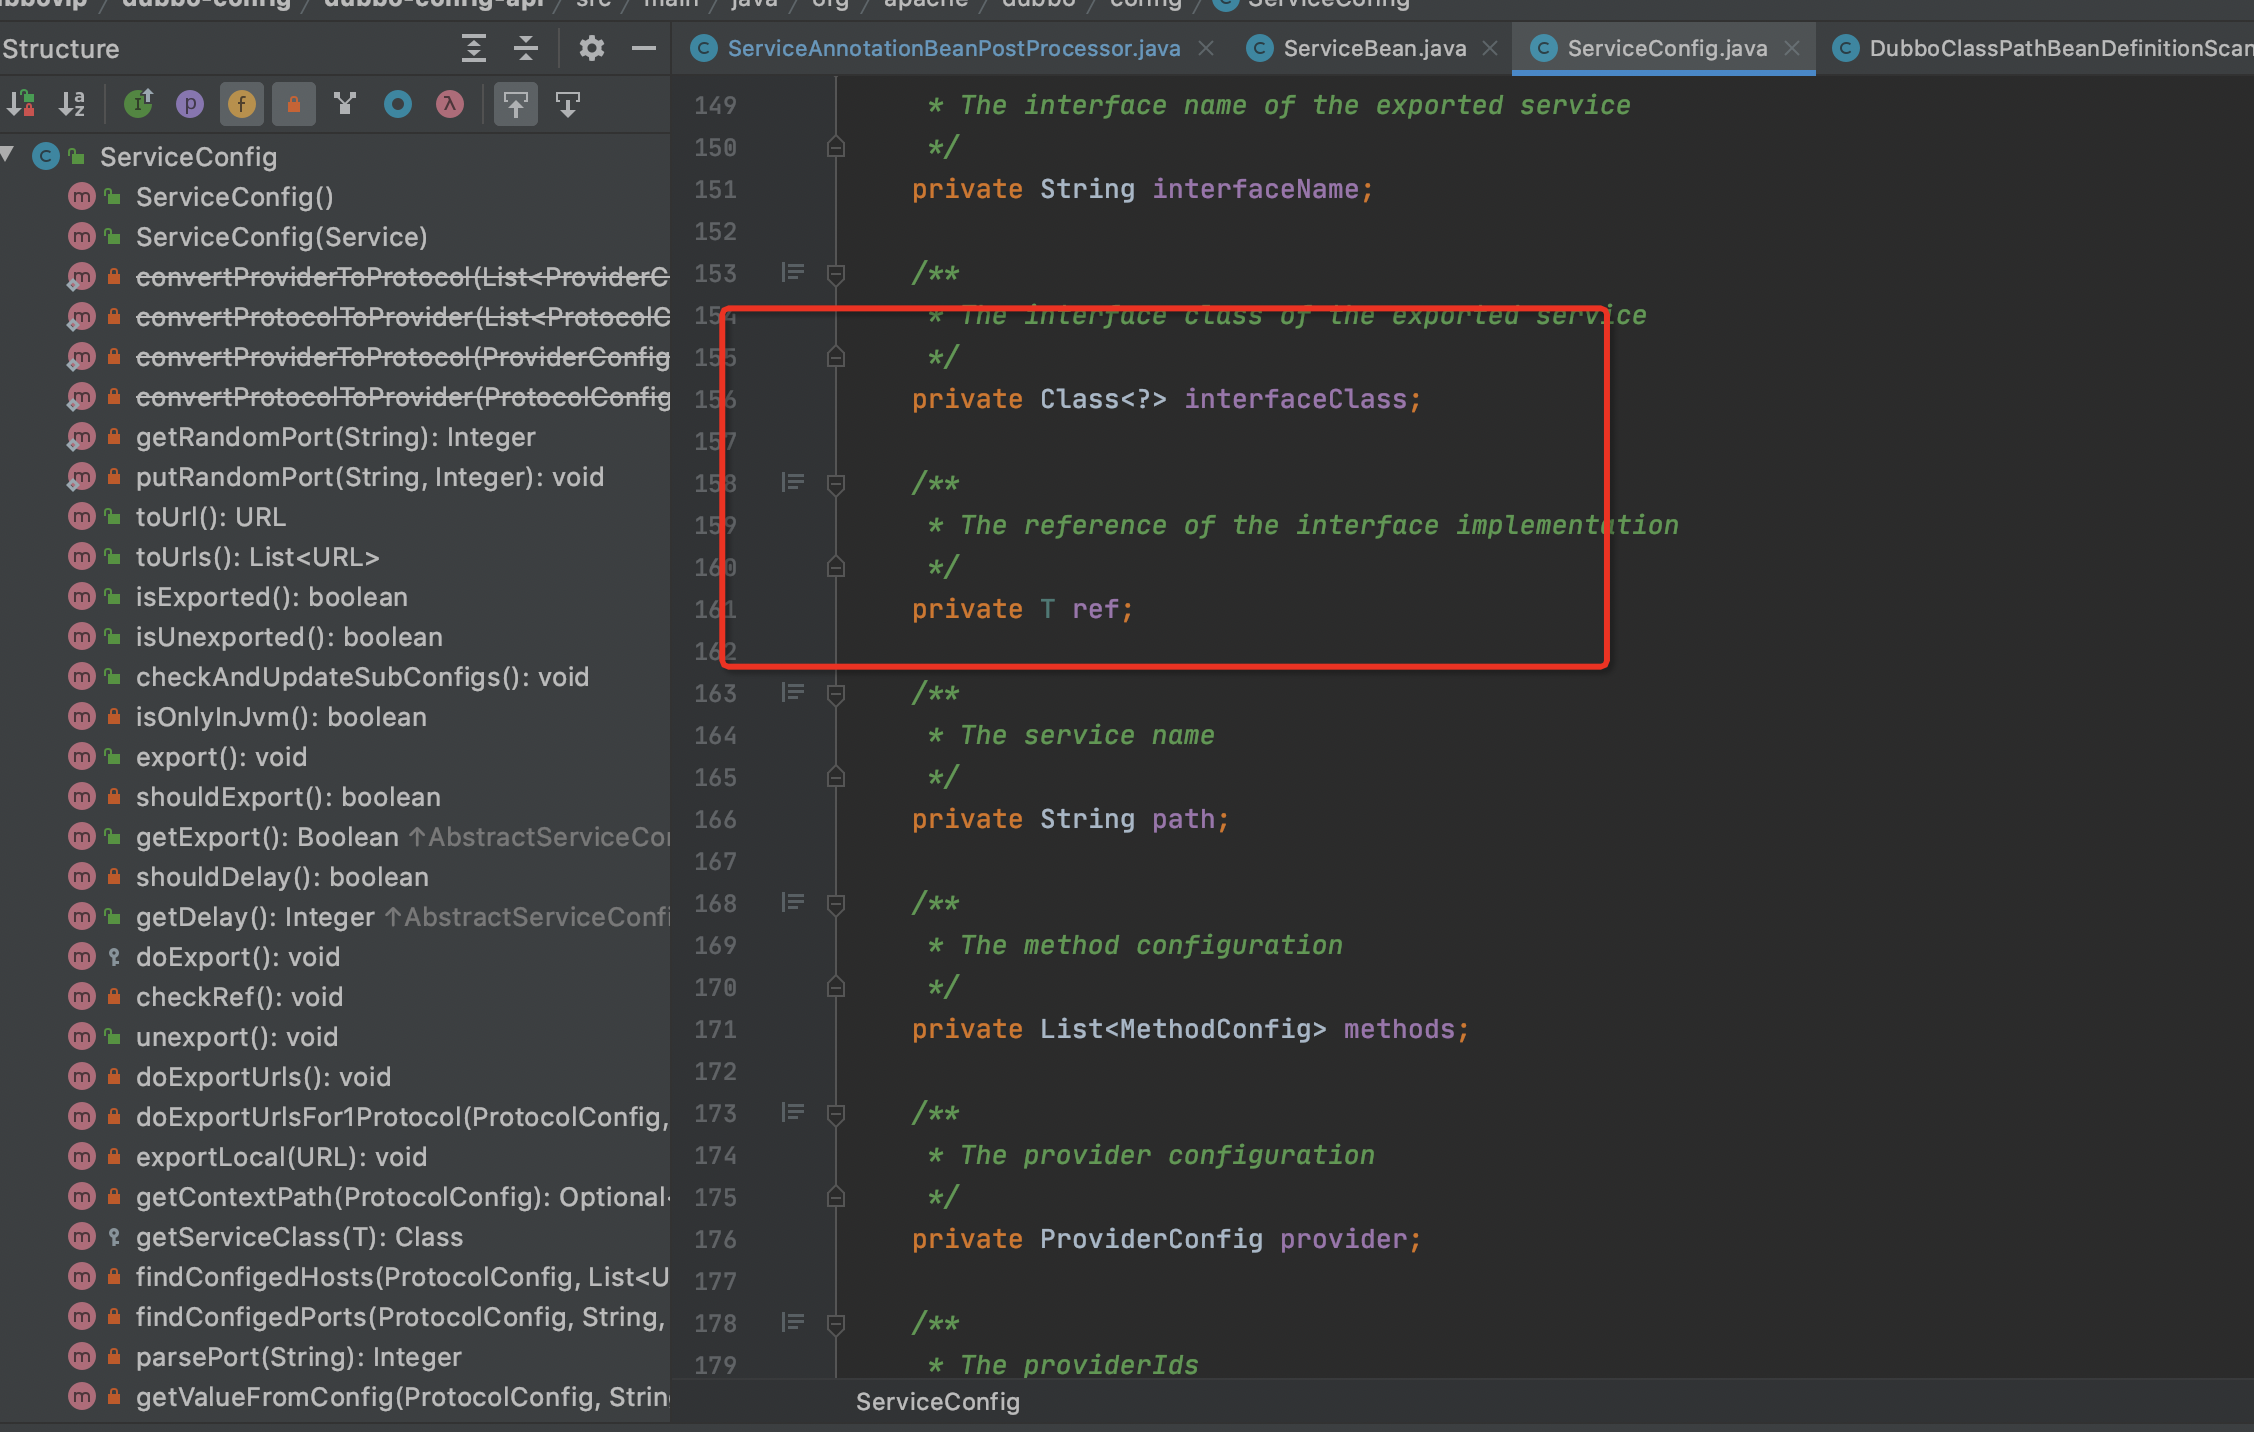The width and height of the screenshot is (2254, 1432).
Task: Toggle Autoscroll from Source icon
Action: point(568,104)
